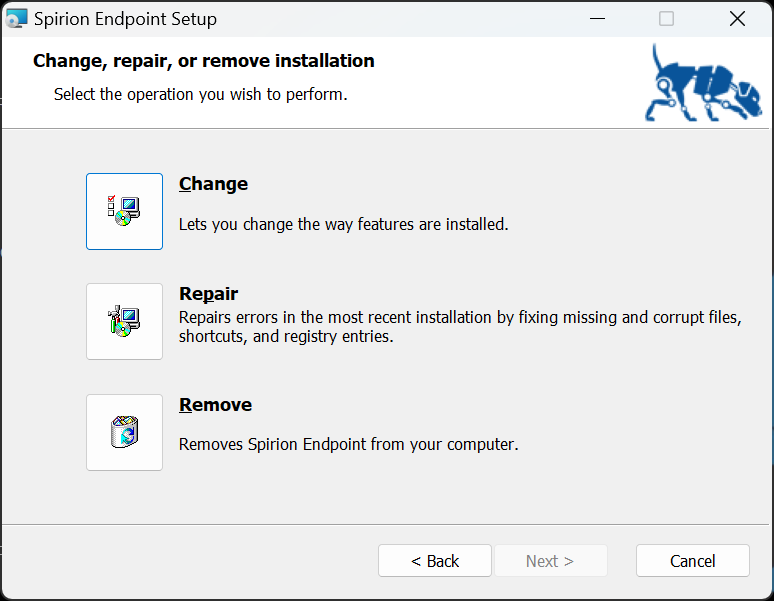Minimize the Spirion Endpoint Setup window
Viewport: 774px width, 601px height.
(x=597, y=19)
